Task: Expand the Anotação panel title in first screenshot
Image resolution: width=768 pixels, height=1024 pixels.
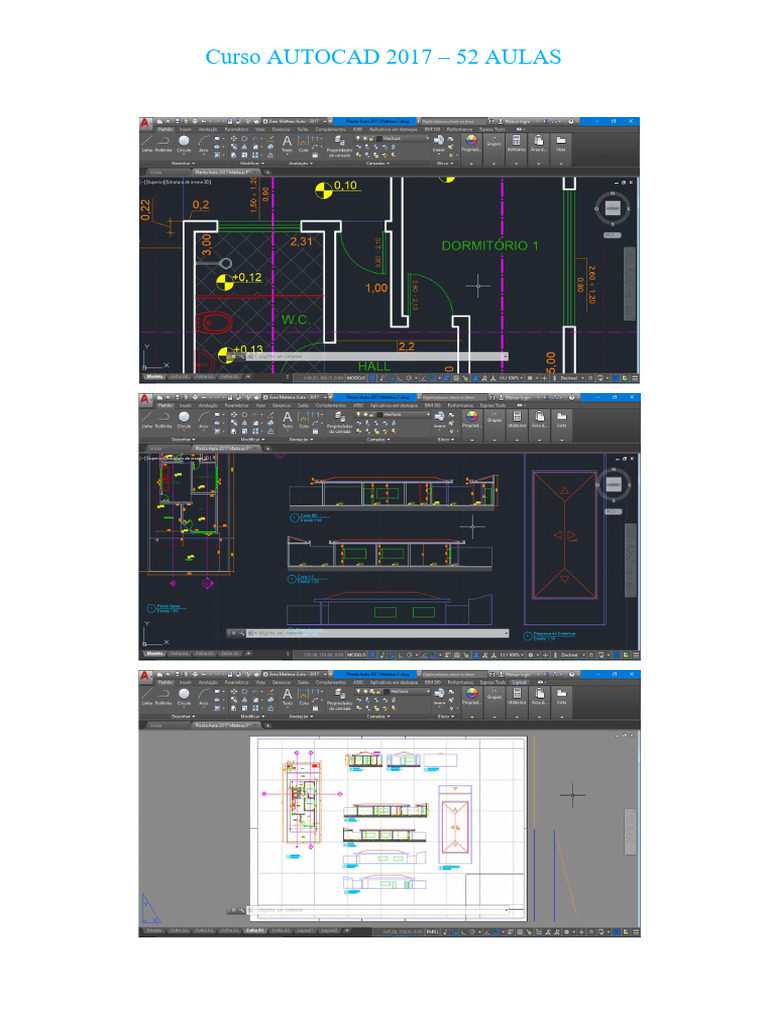Action: click(x=300, y=163)
